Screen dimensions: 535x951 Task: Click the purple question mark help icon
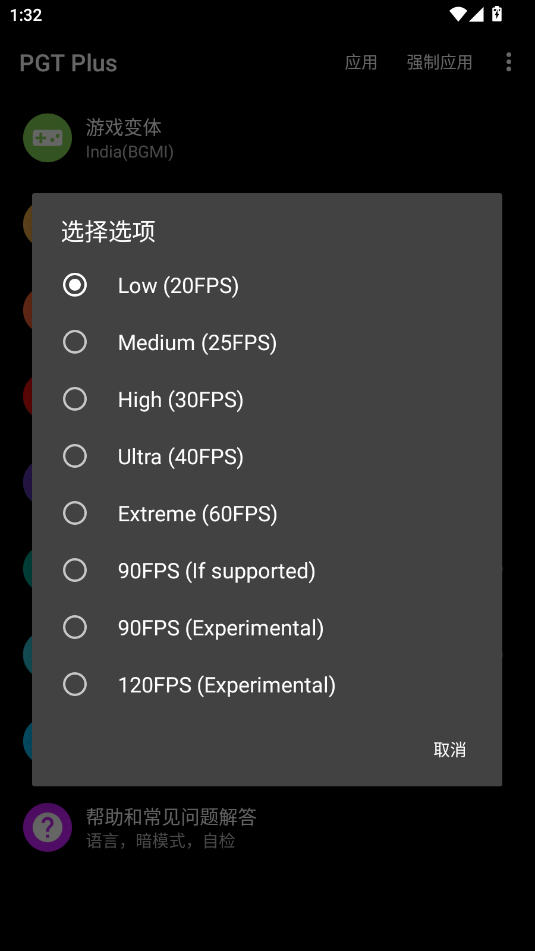pyautogui.click(x=47, y=827)
